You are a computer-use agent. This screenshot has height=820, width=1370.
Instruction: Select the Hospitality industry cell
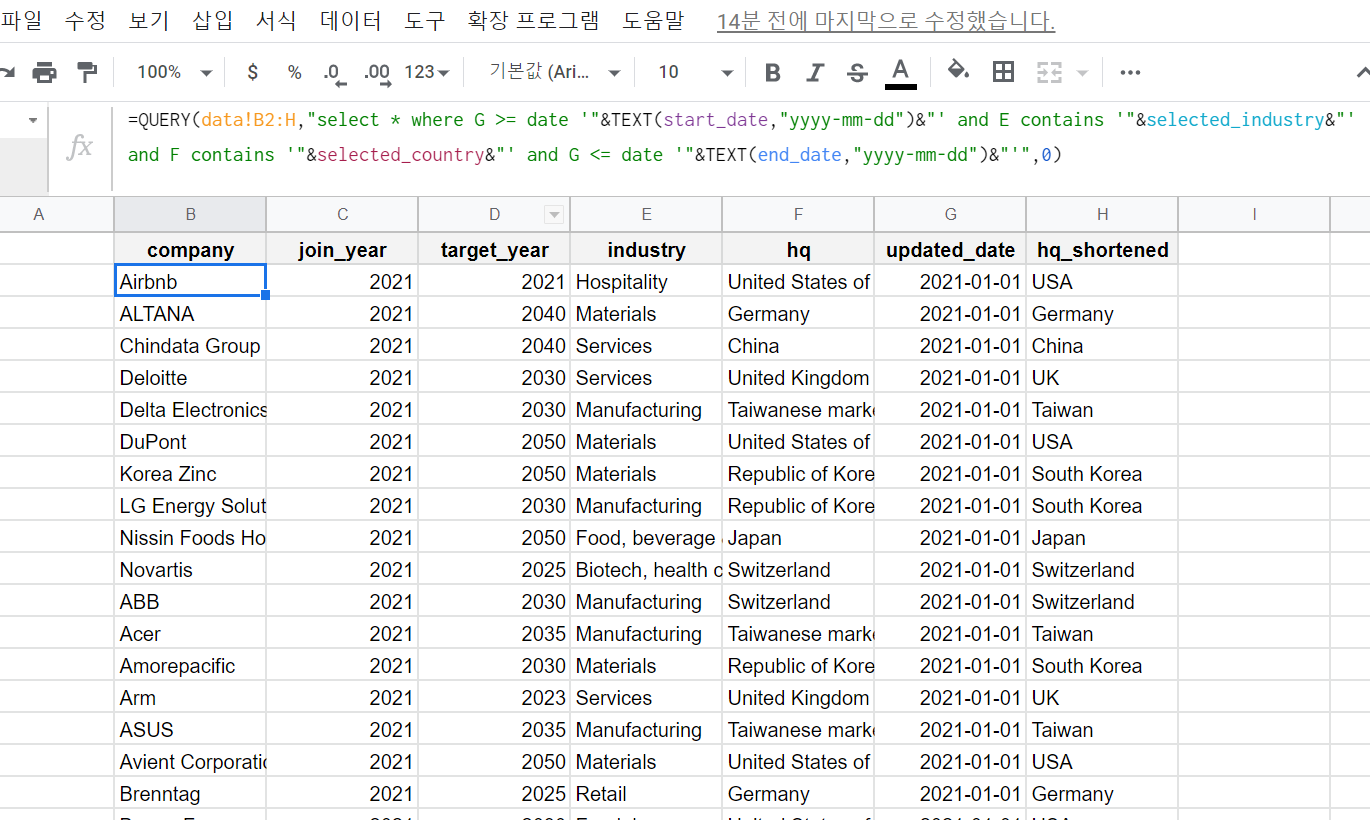646,282
